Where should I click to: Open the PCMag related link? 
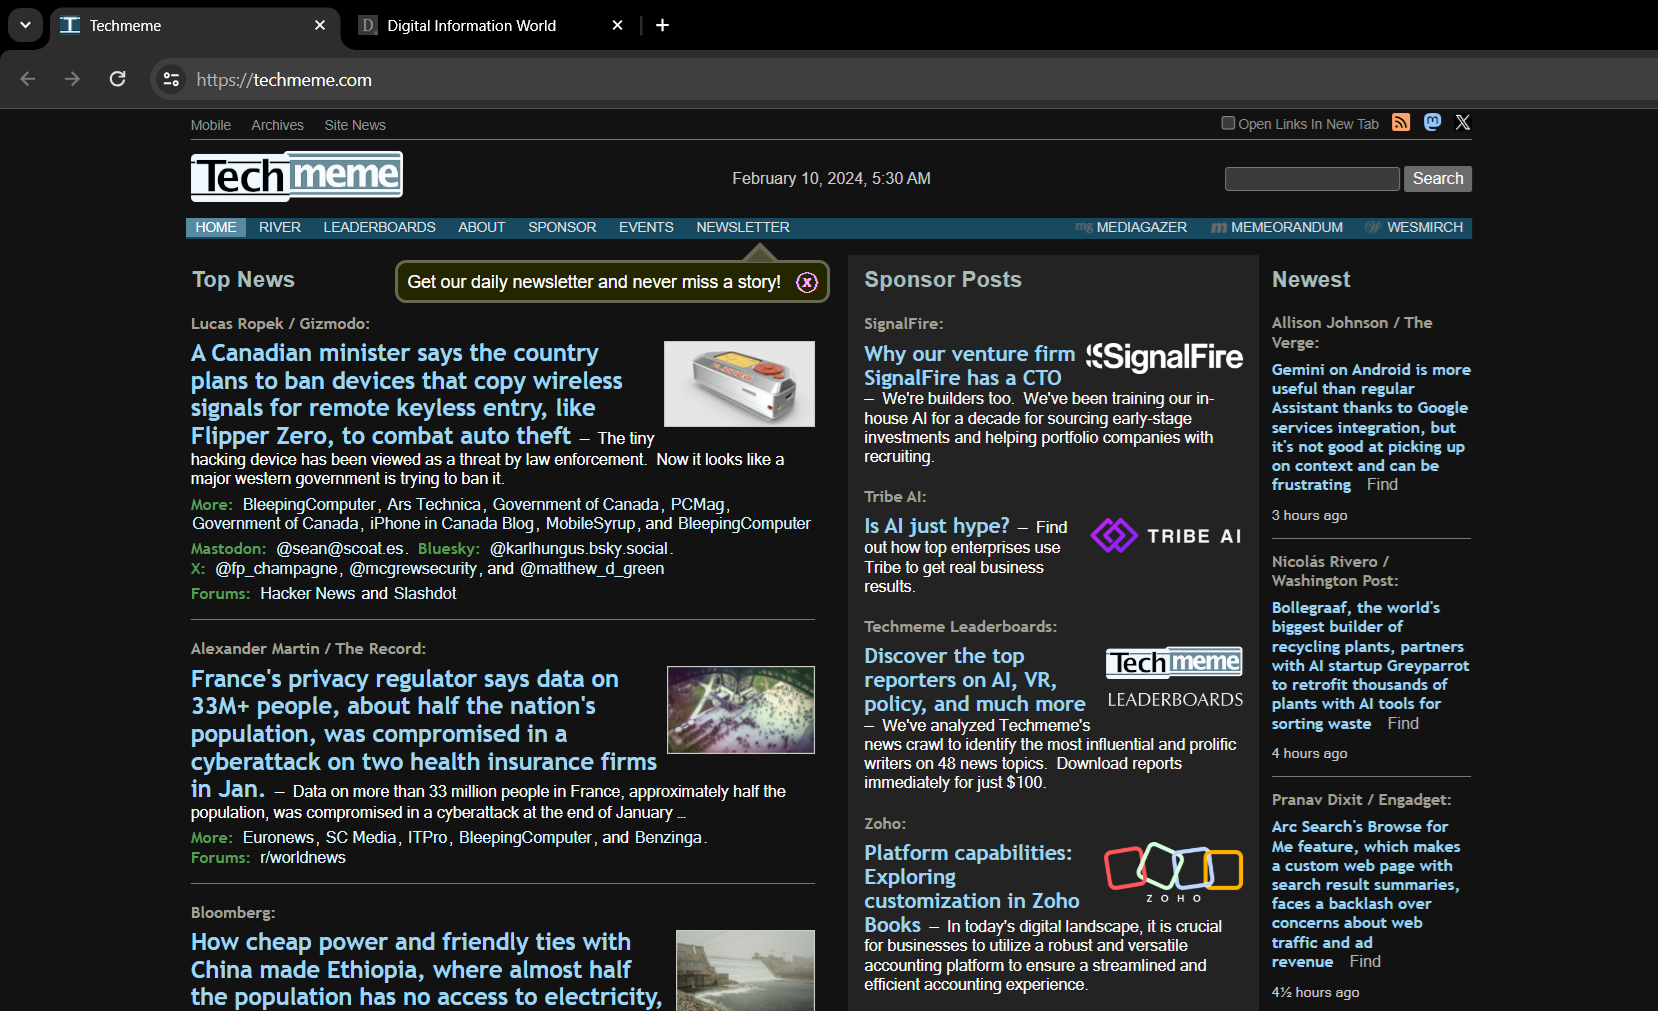coord(698,505)
